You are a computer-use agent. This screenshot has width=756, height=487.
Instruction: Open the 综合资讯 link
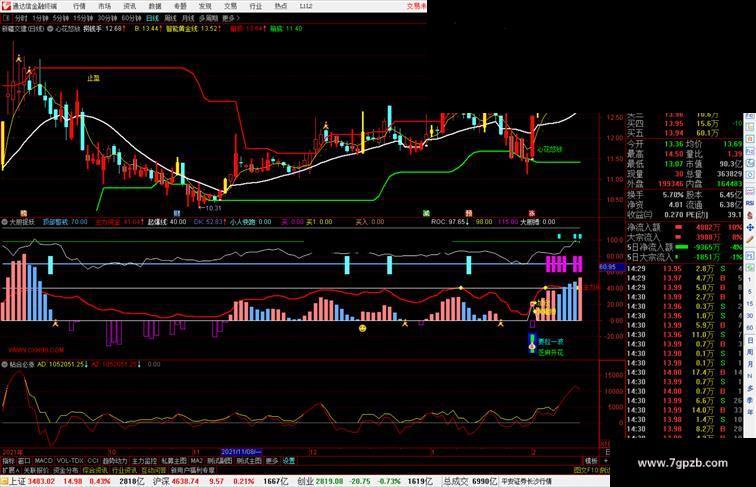(95, 470)
